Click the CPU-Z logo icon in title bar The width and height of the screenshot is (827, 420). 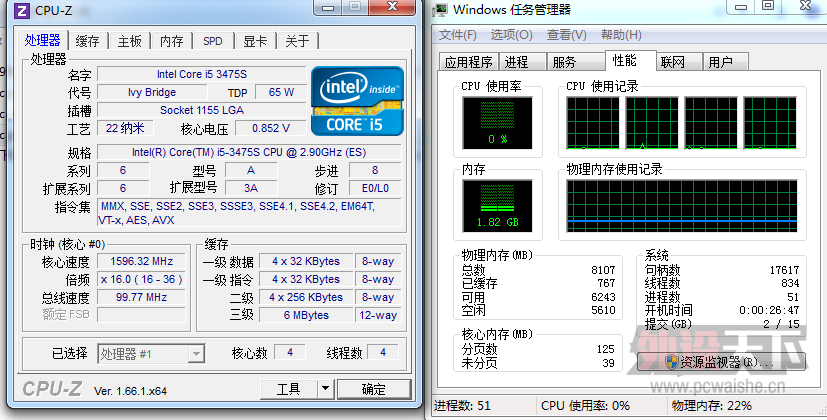click(21, 10)
